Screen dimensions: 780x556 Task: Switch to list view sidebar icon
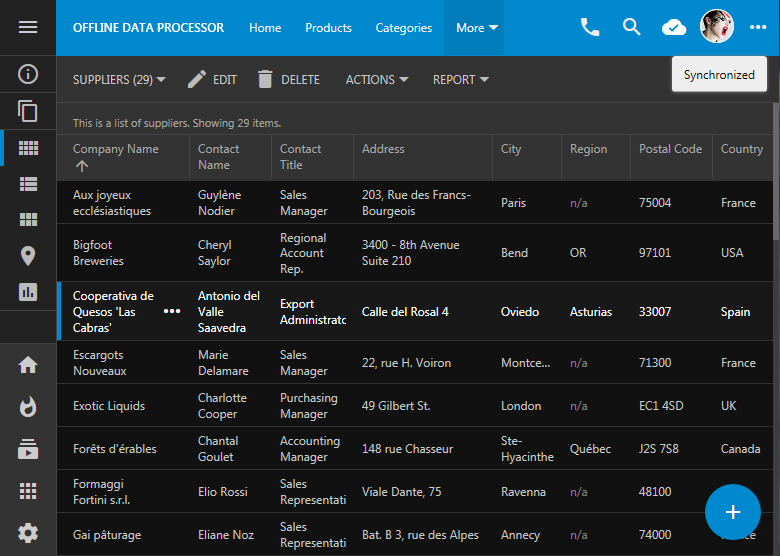point(28,184)
